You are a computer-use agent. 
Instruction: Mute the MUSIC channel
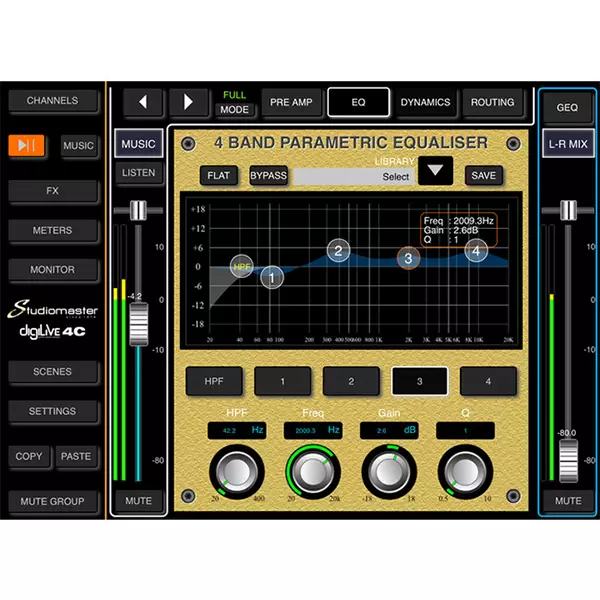click(x=138, y=500)
